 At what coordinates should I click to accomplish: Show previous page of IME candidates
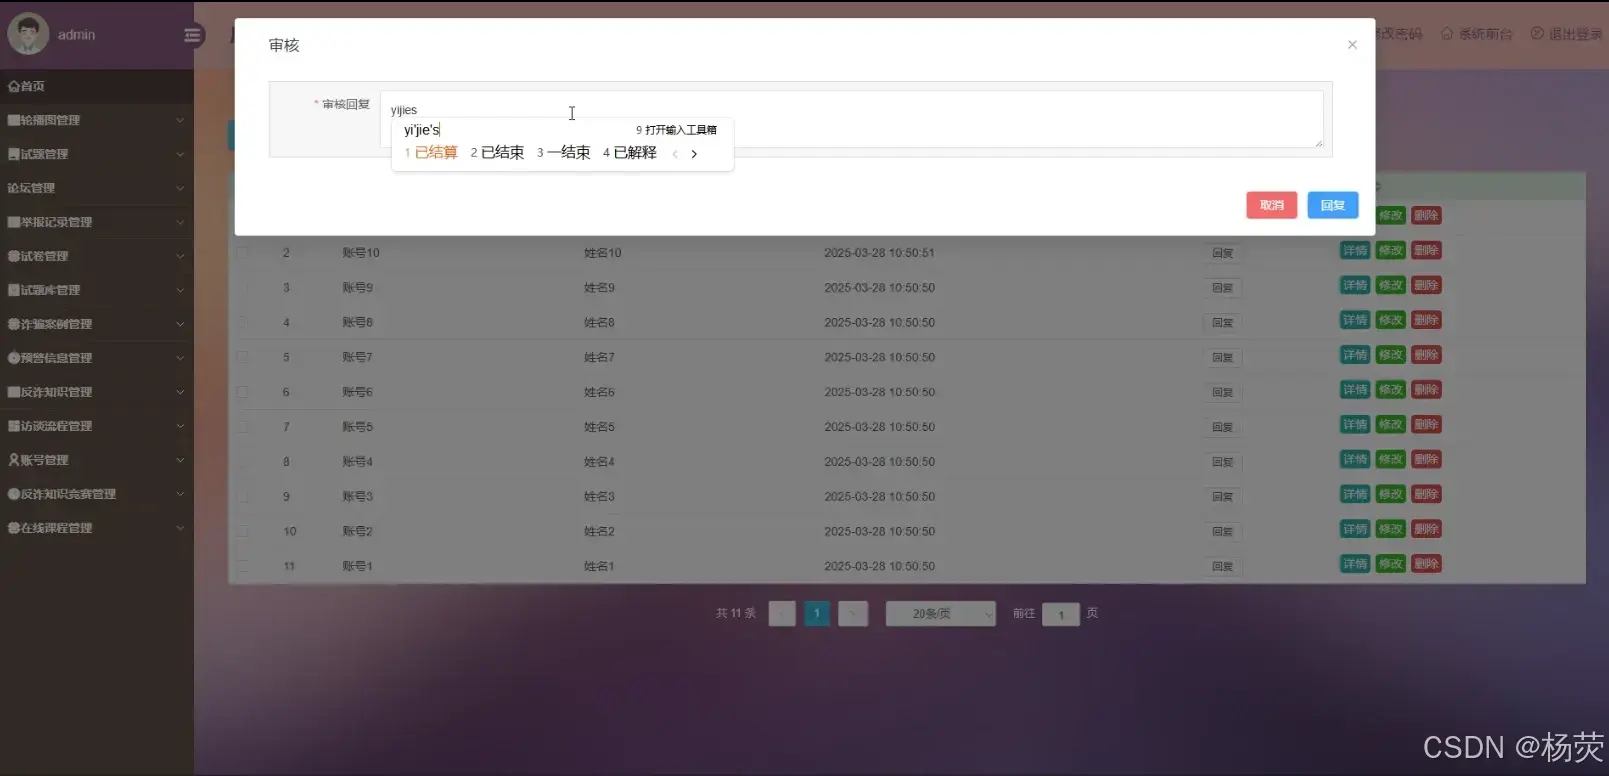point(675,153)
